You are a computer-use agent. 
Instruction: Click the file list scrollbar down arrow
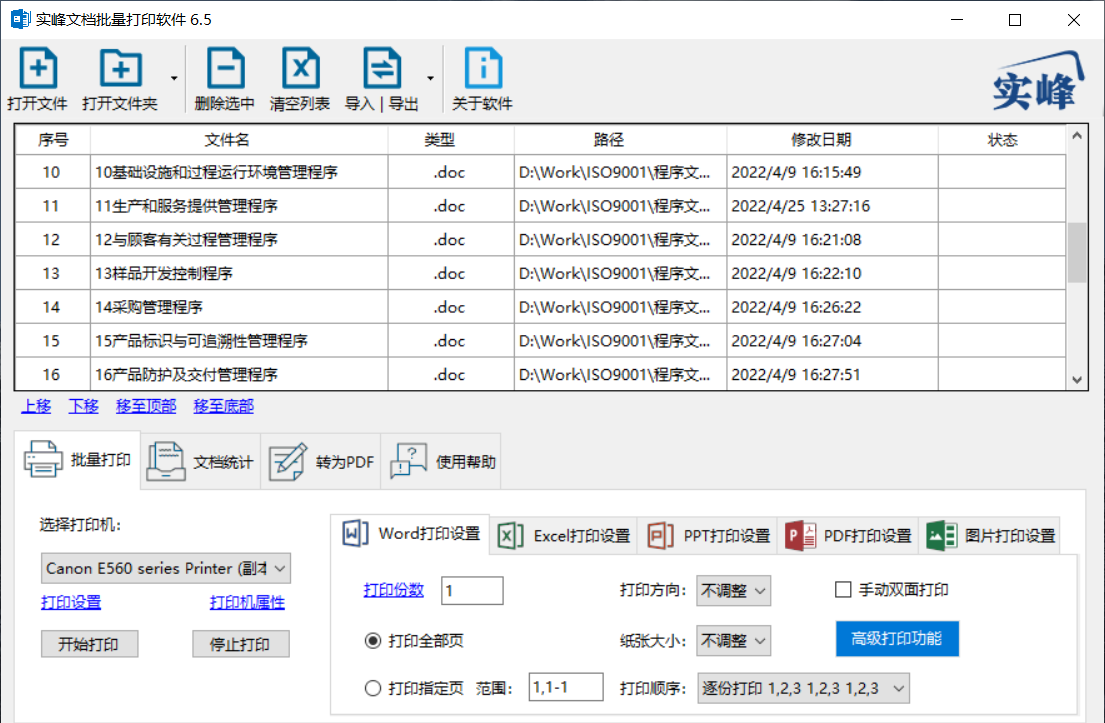coord(1076,380)
